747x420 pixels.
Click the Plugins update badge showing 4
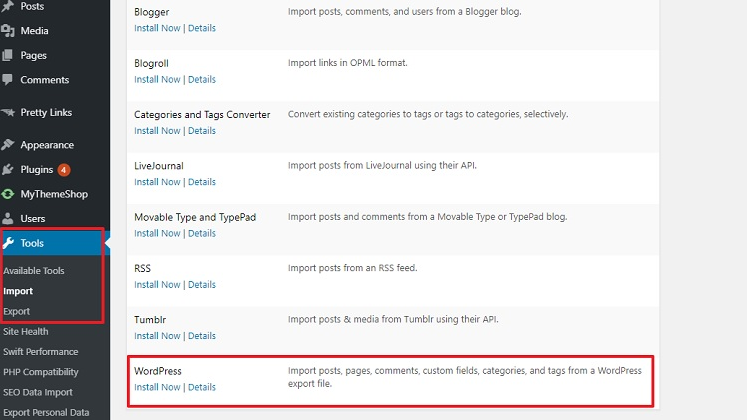(63, 170)
